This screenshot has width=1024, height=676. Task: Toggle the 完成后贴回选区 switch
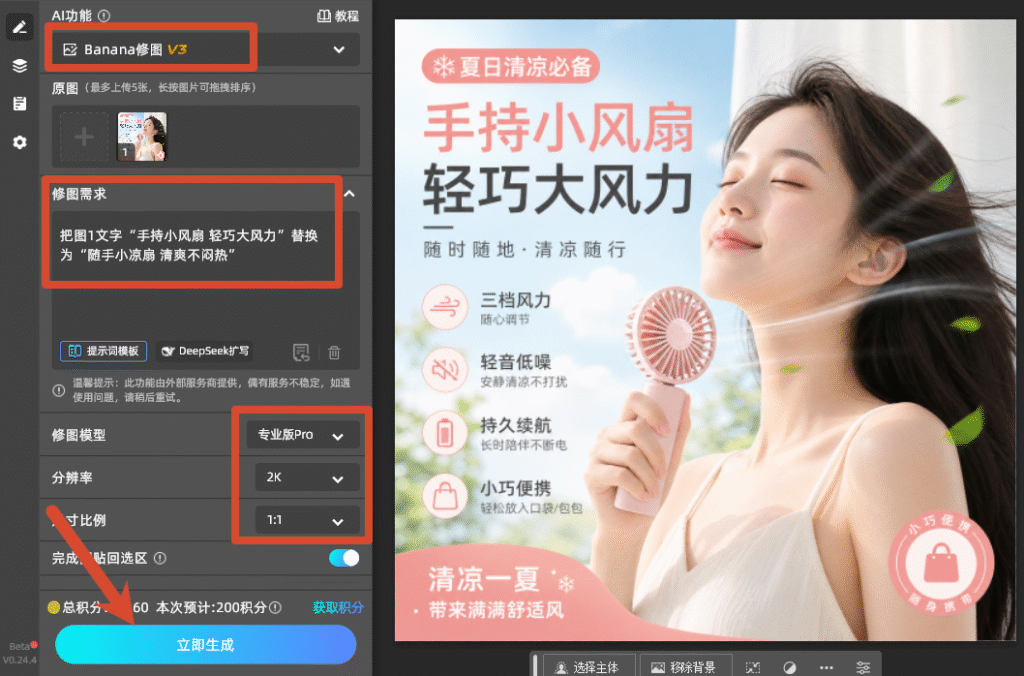coord(344,558)
